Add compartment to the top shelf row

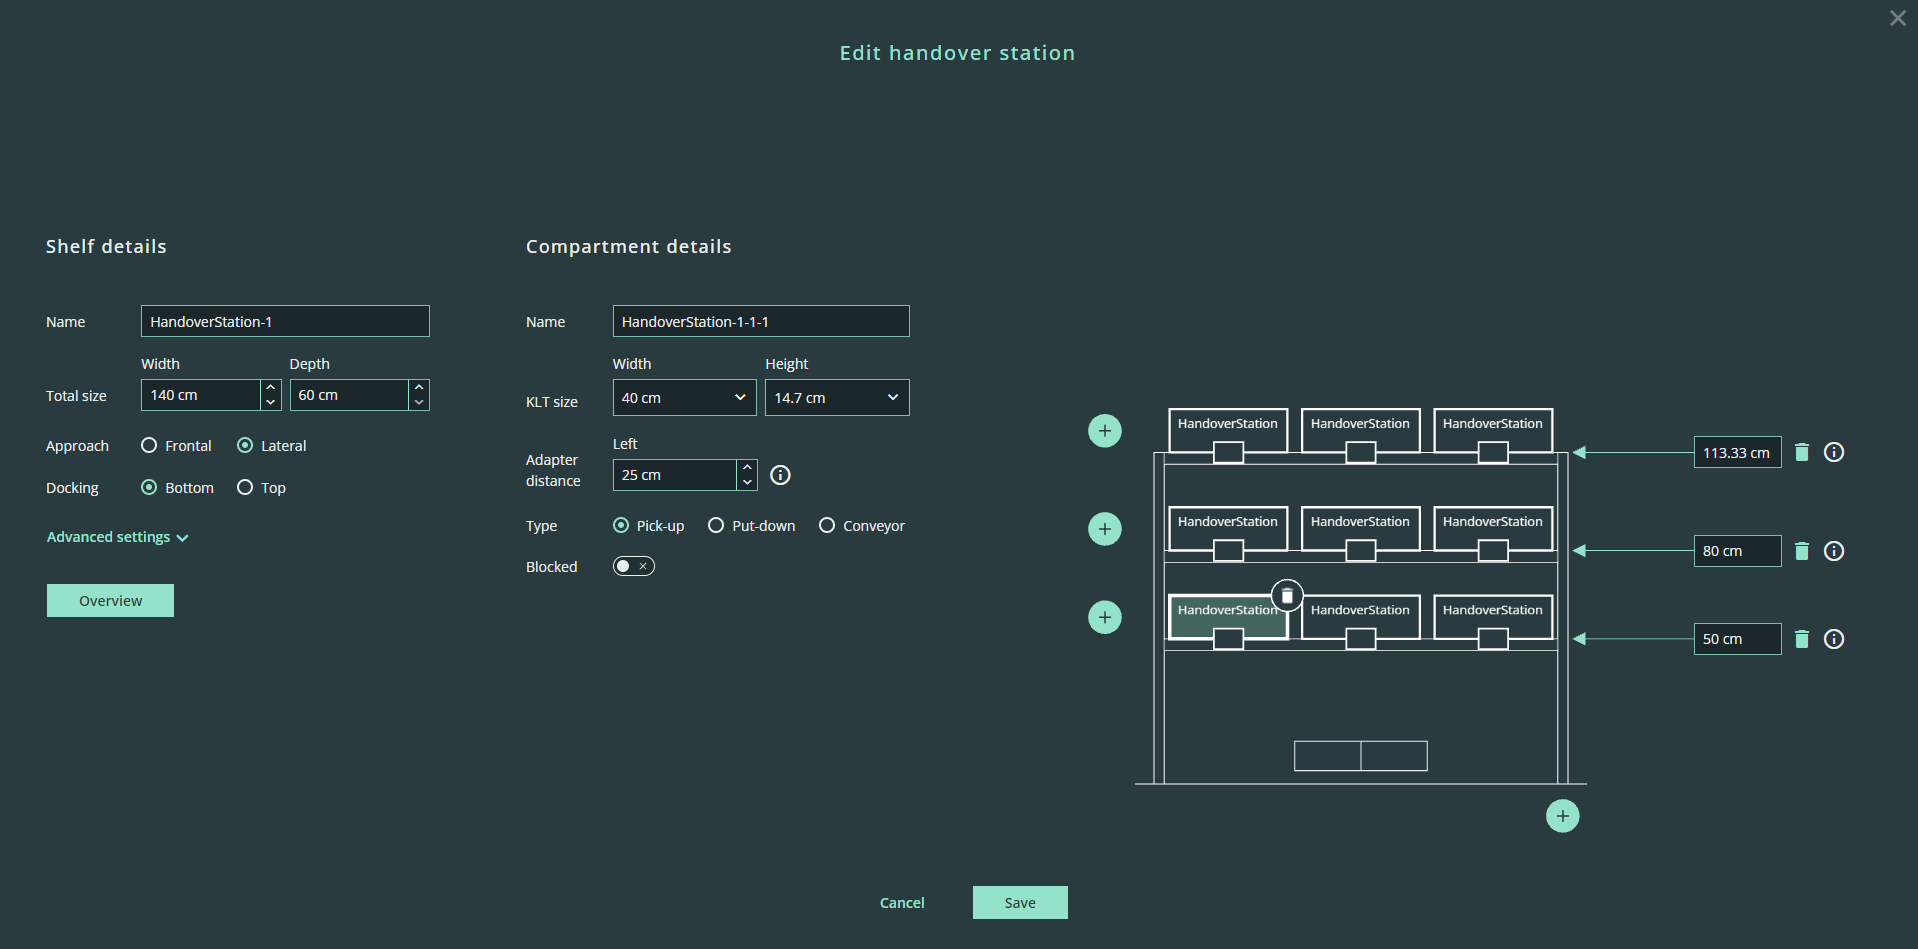1104,431
